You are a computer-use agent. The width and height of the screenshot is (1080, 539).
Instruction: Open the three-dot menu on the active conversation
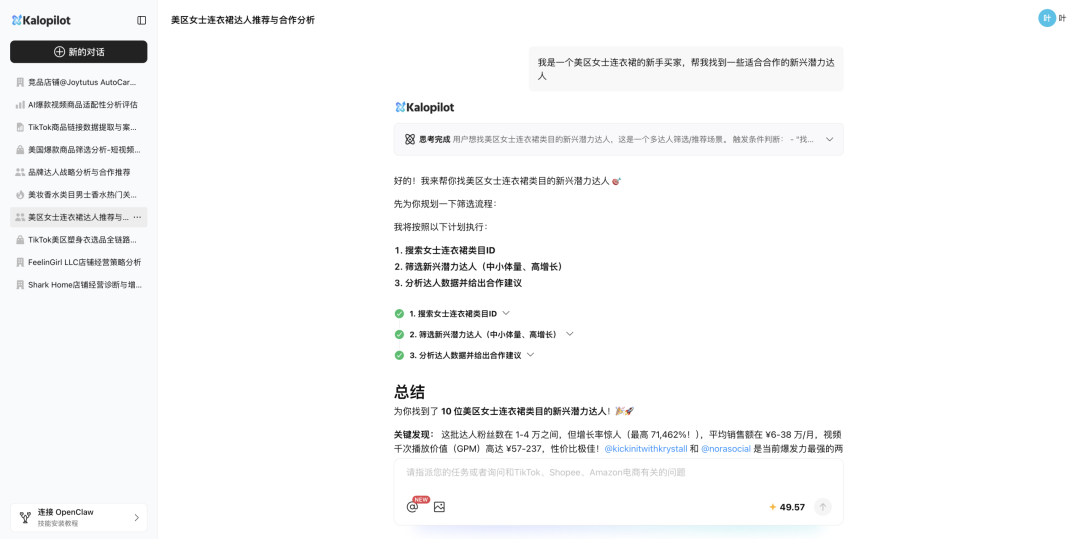tap(137, 217)
